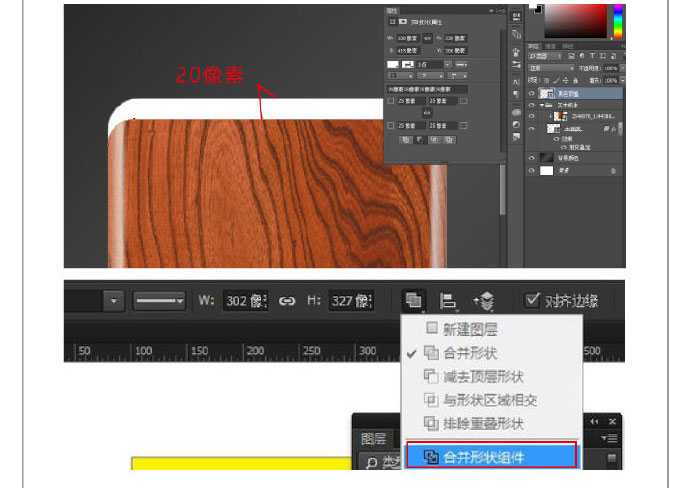690x488 pixels.
Task: Click the path operations icon in options bar
Action: tap(412, 300)
